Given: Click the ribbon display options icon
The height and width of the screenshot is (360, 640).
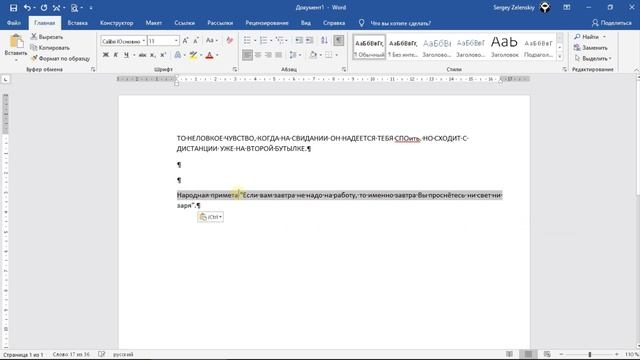Looking at the screenshot, I should (x=567, y=7).
